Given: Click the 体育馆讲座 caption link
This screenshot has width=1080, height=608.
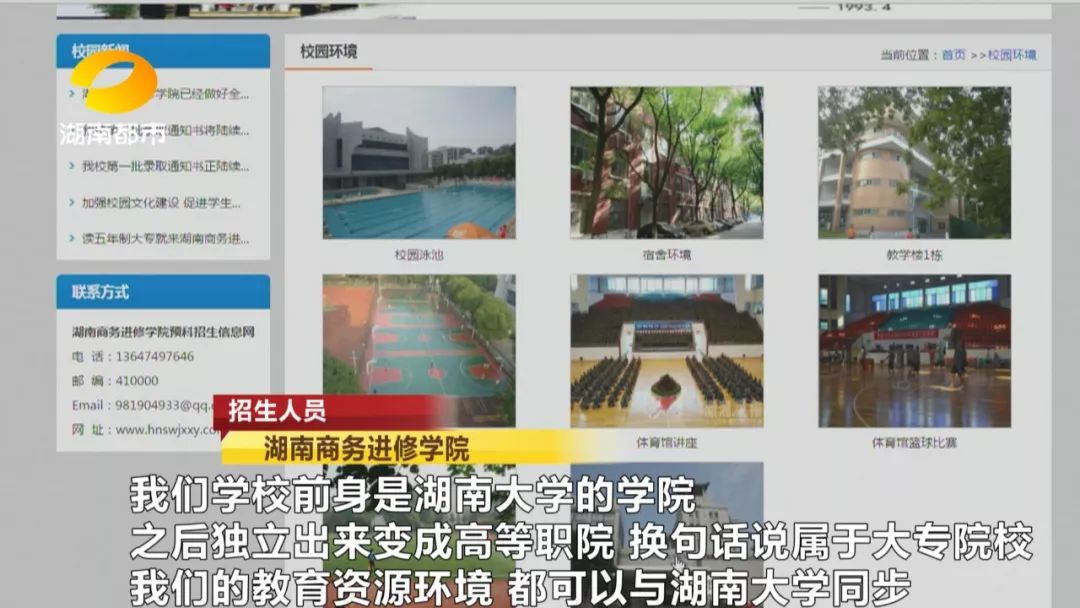Looking at the screenshot, I should pos(667,443).
